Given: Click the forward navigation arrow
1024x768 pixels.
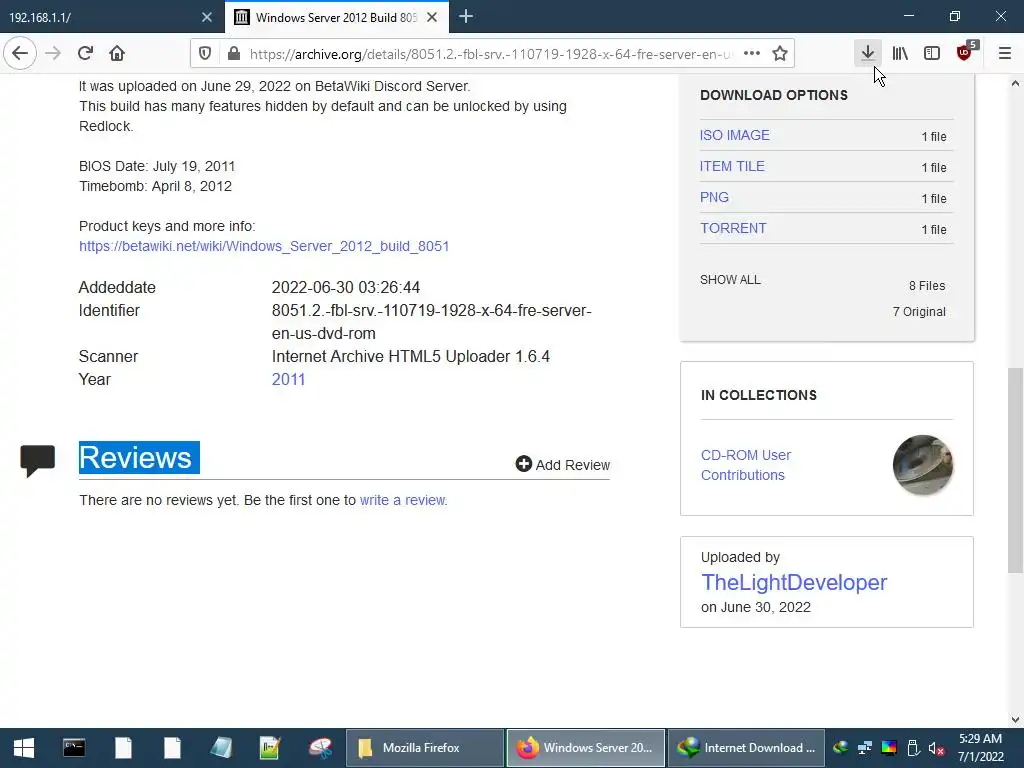Looking at the screenshot, I should 53,54.
